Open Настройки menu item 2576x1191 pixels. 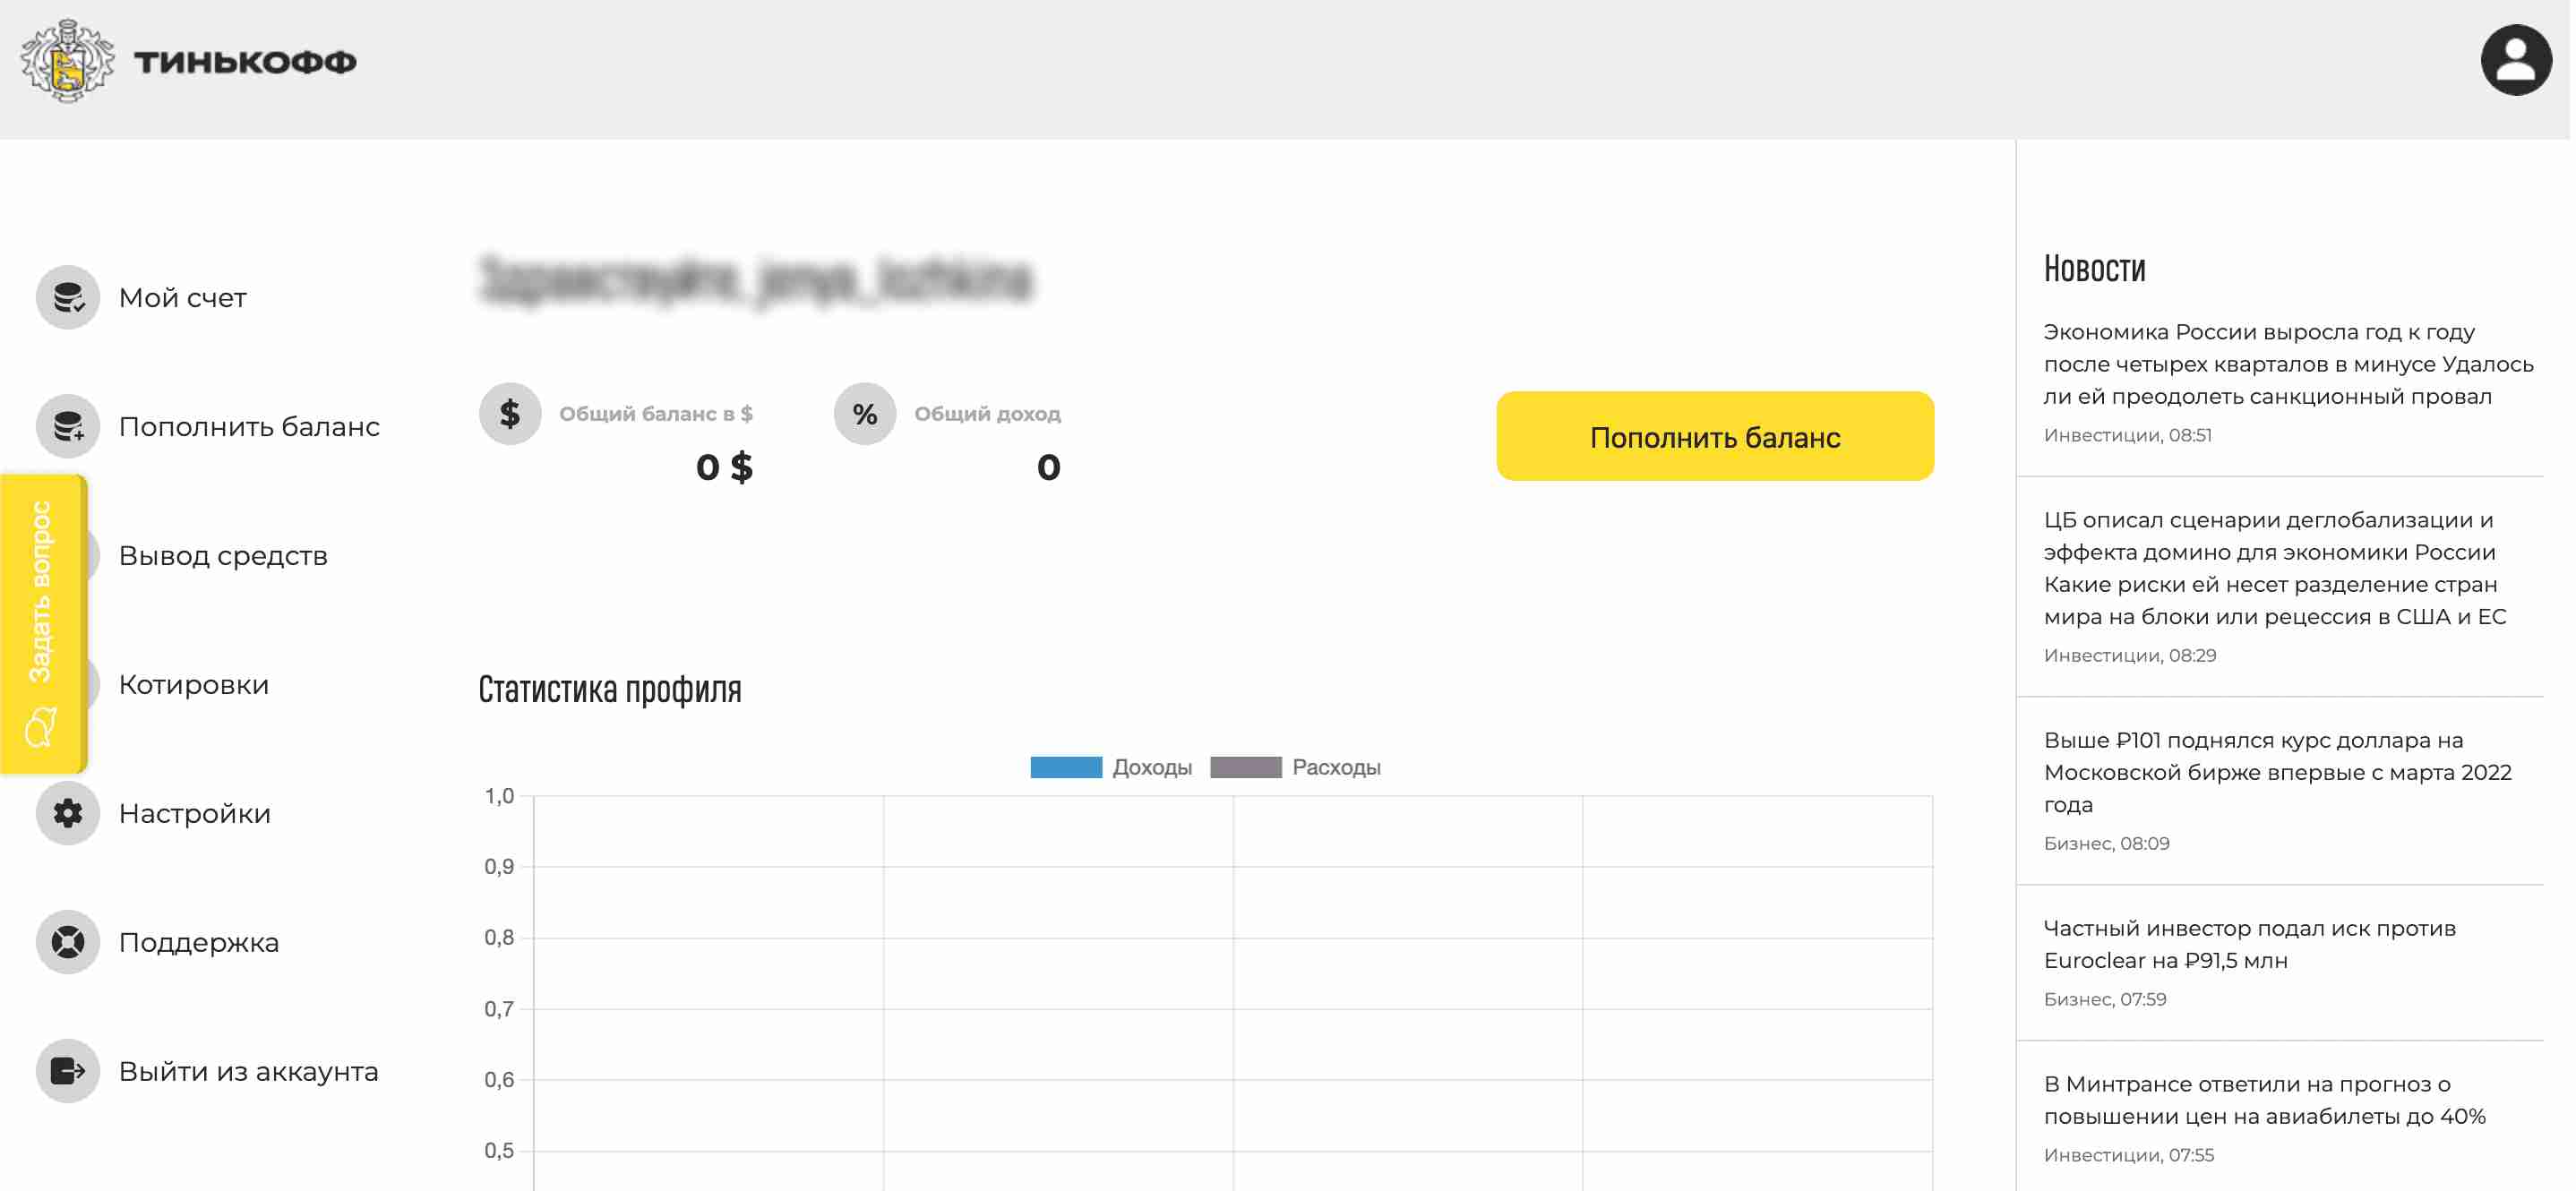(195, 814)
